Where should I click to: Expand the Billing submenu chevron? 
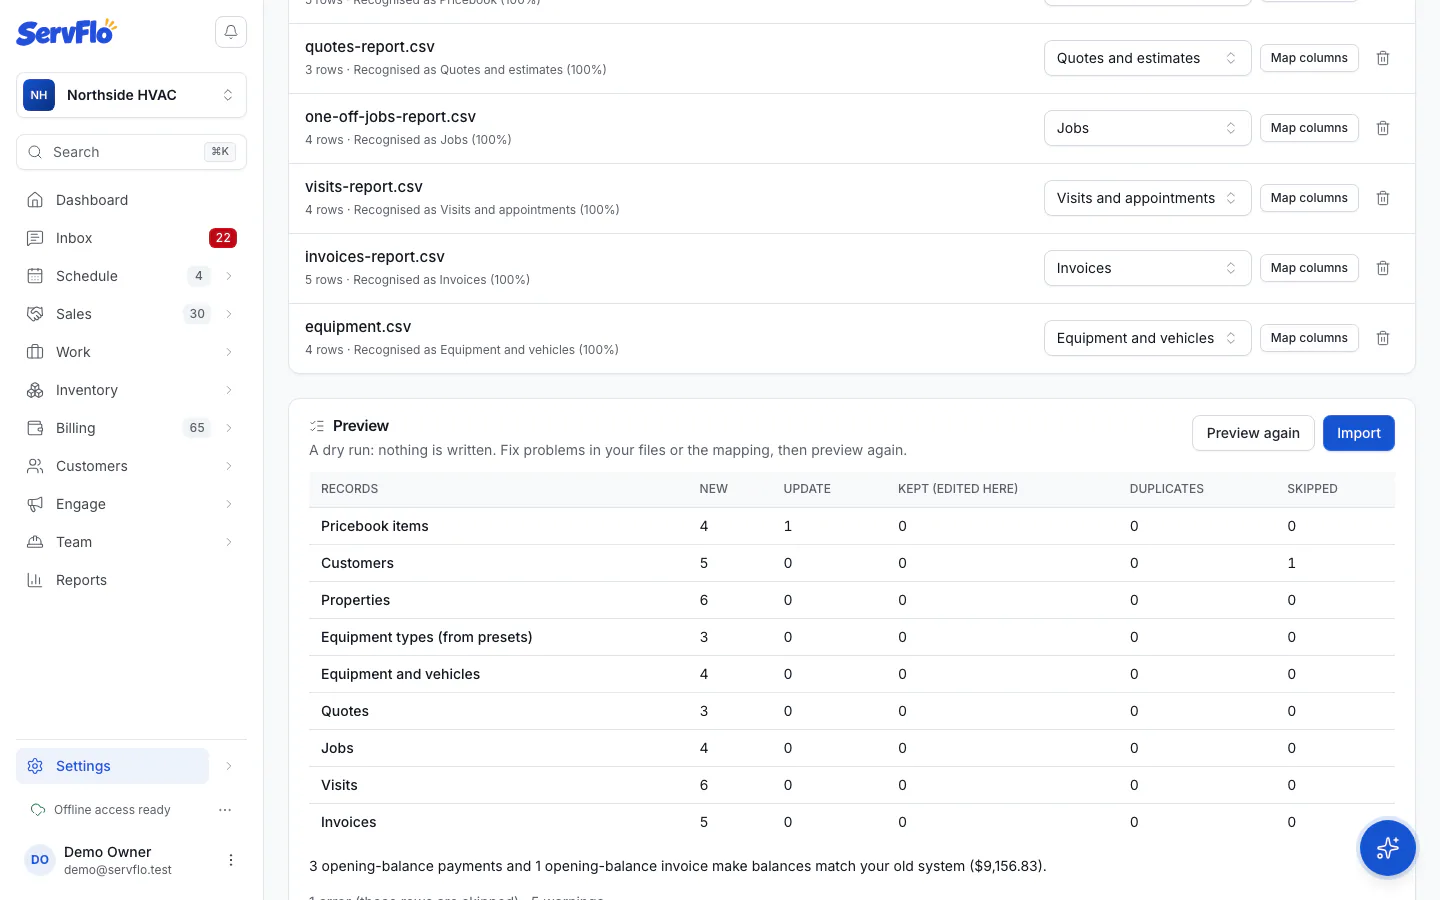[x=229, y=428]
